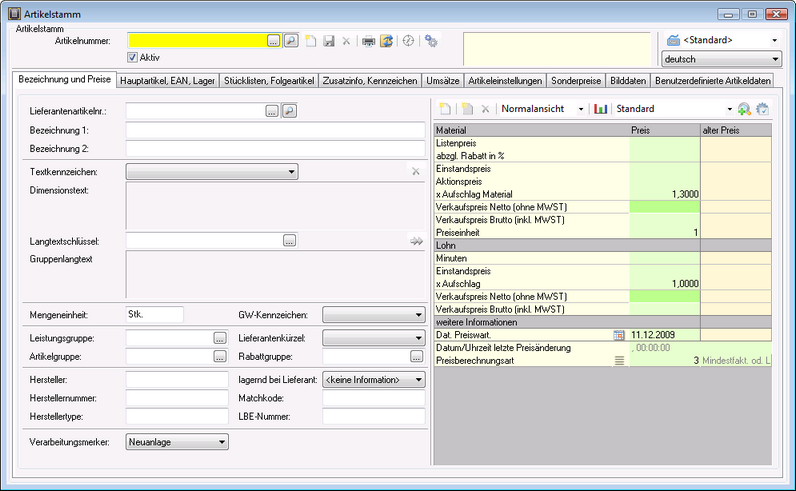Go to the Umsätze tab
796x491 pixels.
(x=443, y=80)
